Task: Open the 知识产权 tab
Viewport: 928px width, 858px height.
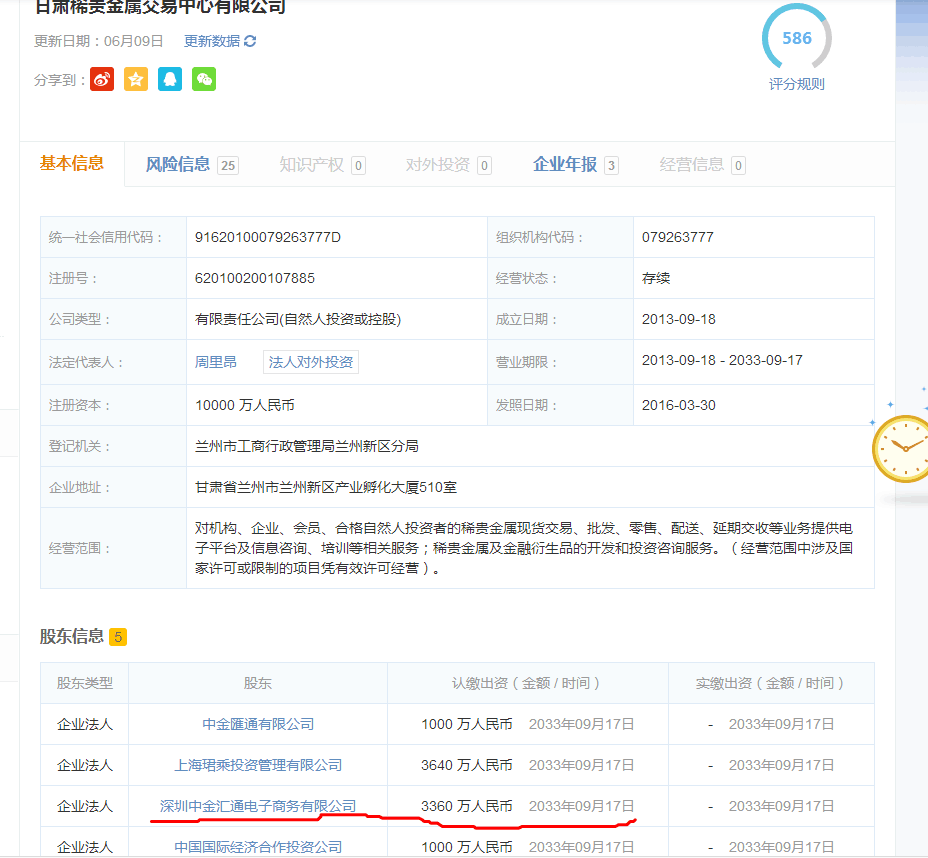Action: pos(311,164)
